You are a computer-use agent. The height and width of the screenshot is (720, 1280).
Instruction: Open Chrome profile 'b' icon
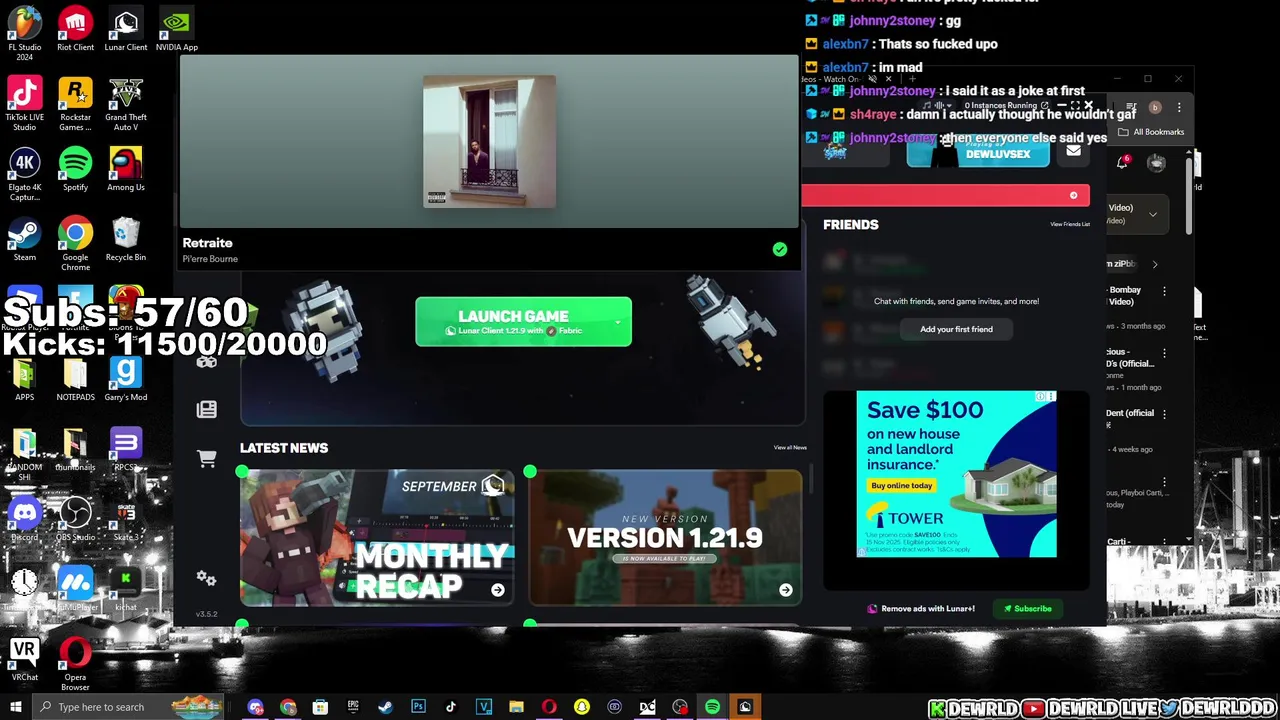pos(1155,107)
